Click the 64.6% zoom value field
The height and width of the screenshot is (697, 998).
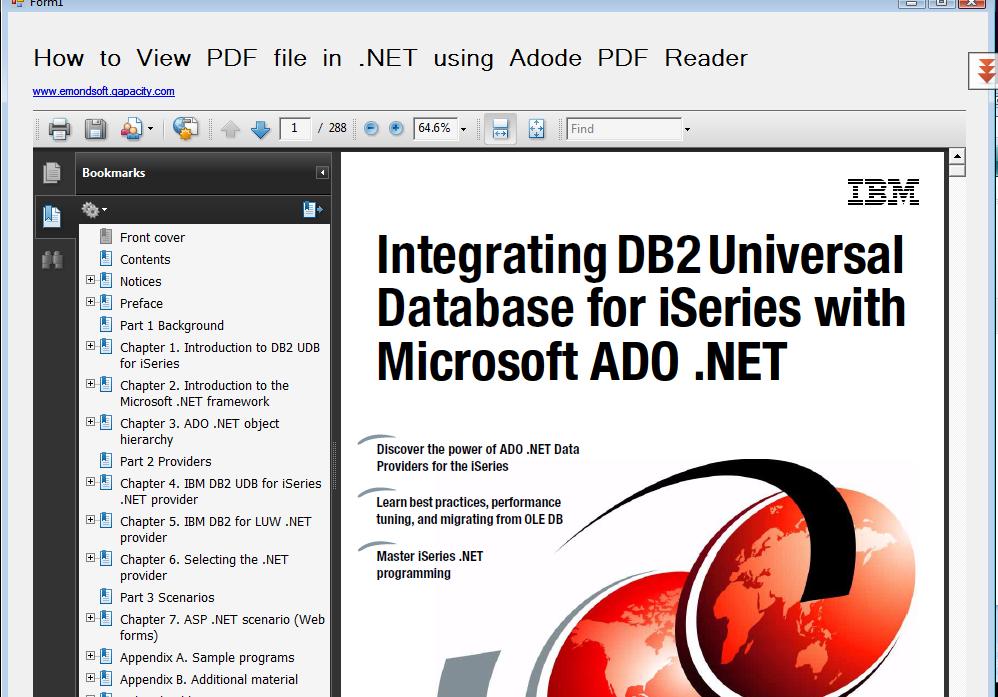coord(435,129)
